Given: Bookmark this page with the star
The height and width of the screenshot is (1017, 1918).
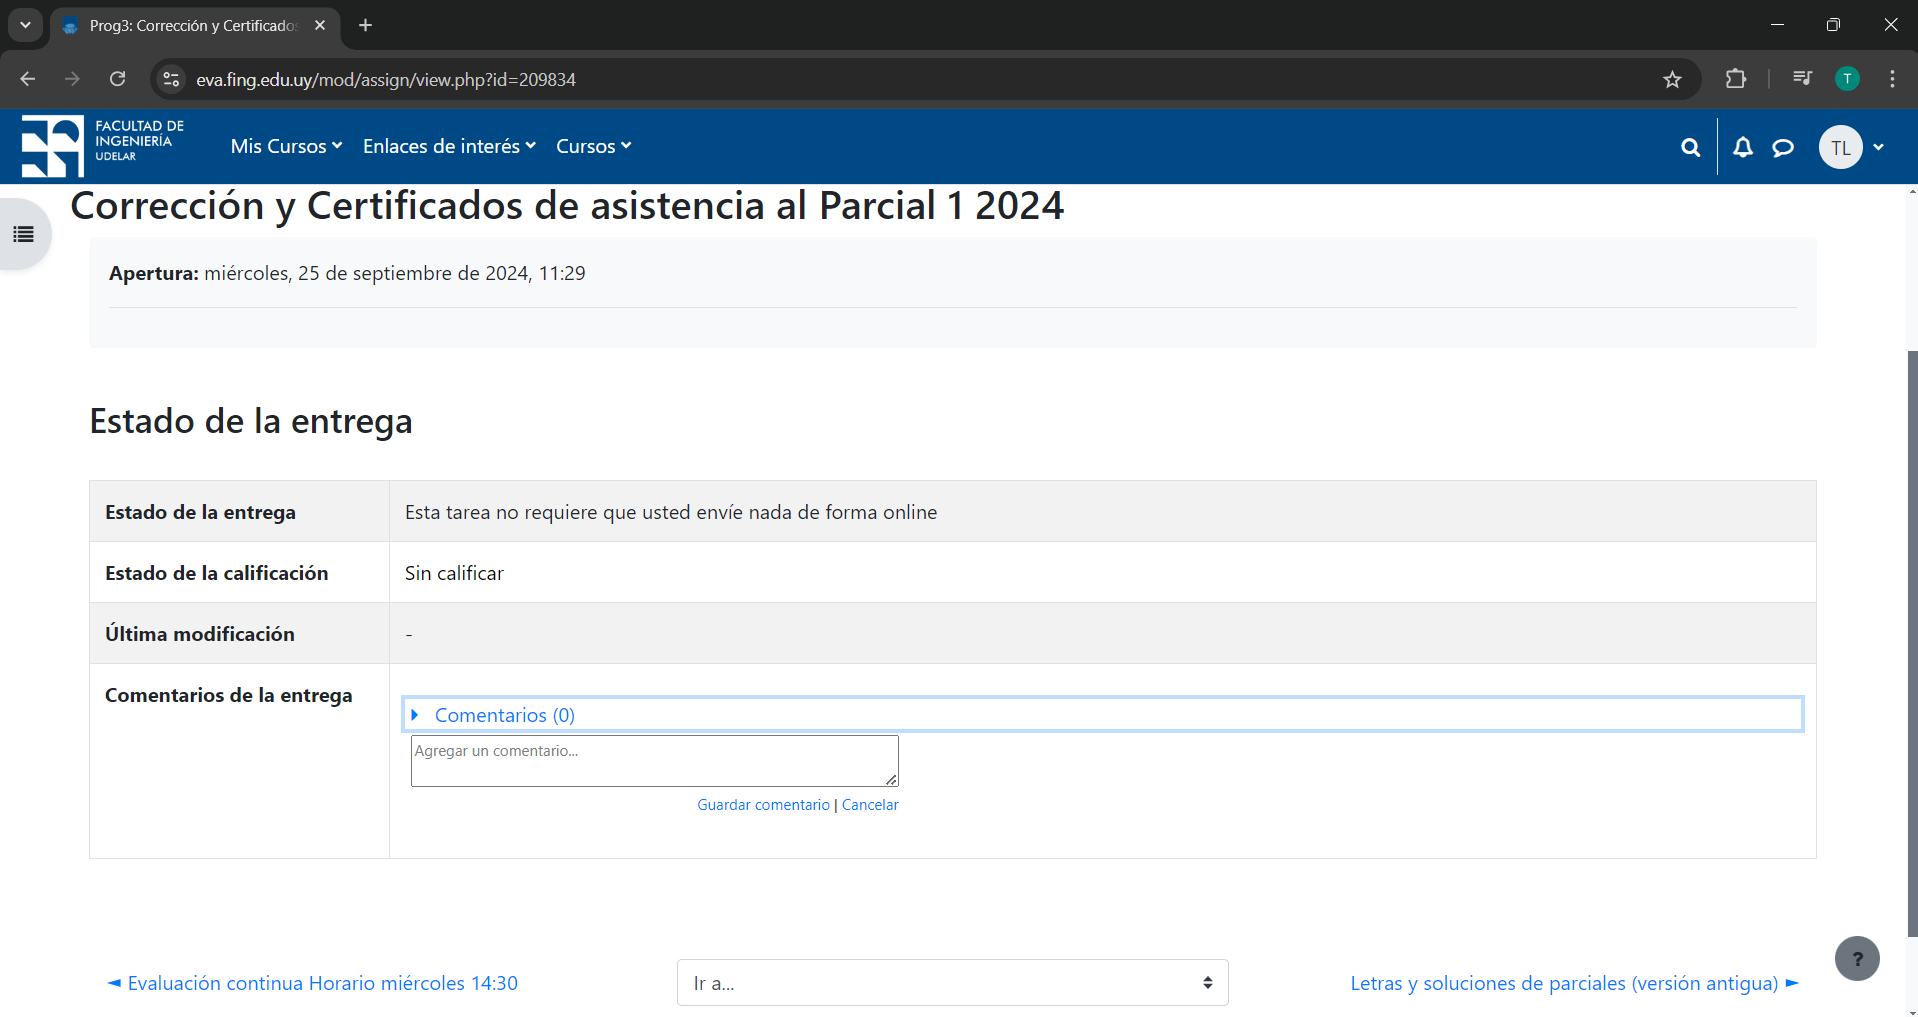Looking at the screenshot, I should [1672, 79].
